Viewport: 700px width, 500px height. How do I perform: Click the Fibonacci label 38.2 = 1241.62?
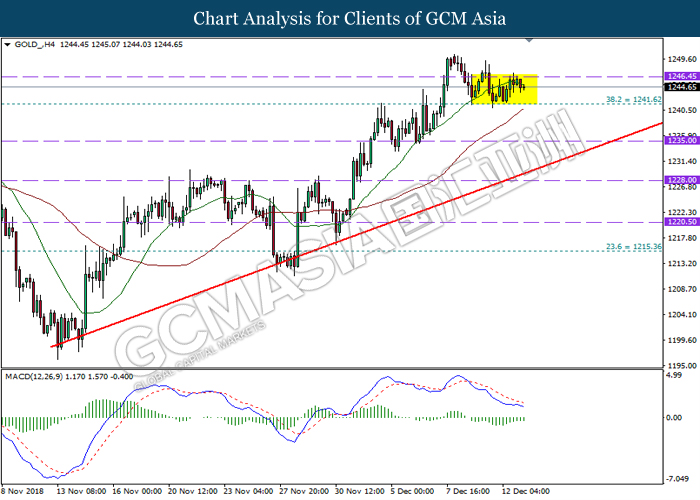tap(633, 100)
